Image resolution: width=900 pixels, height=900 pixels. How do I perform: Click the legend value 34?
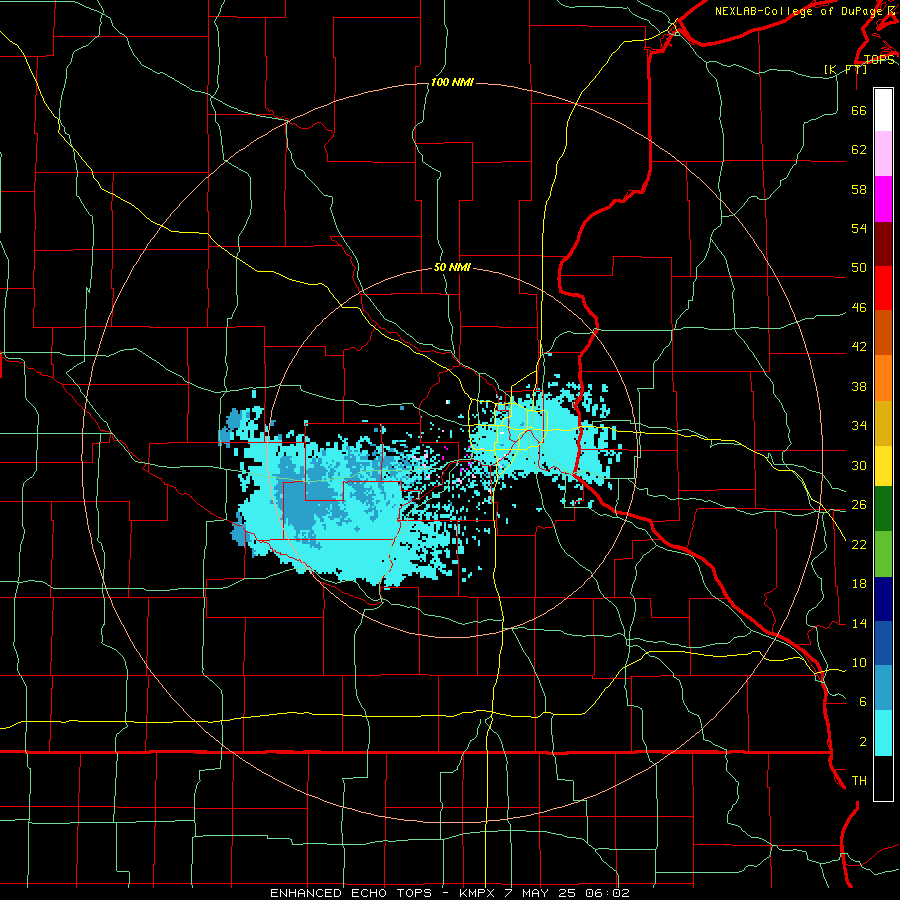pyautogui.click(x=859, y=425)
